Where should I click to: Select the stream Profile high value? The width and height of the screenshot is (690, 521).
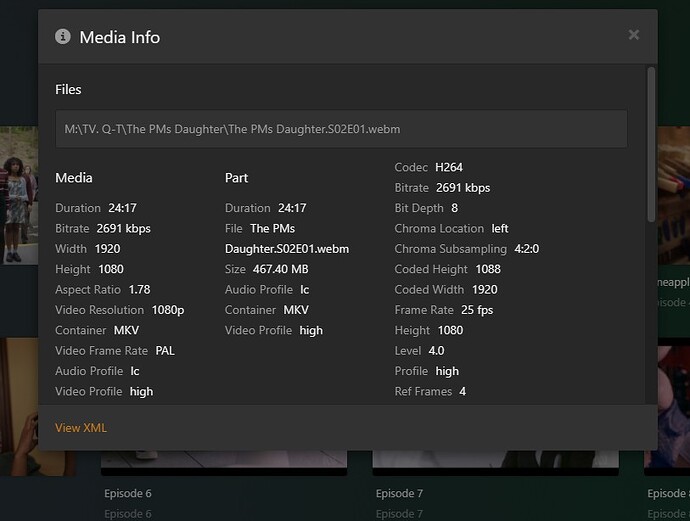click(x=447, y=371)
